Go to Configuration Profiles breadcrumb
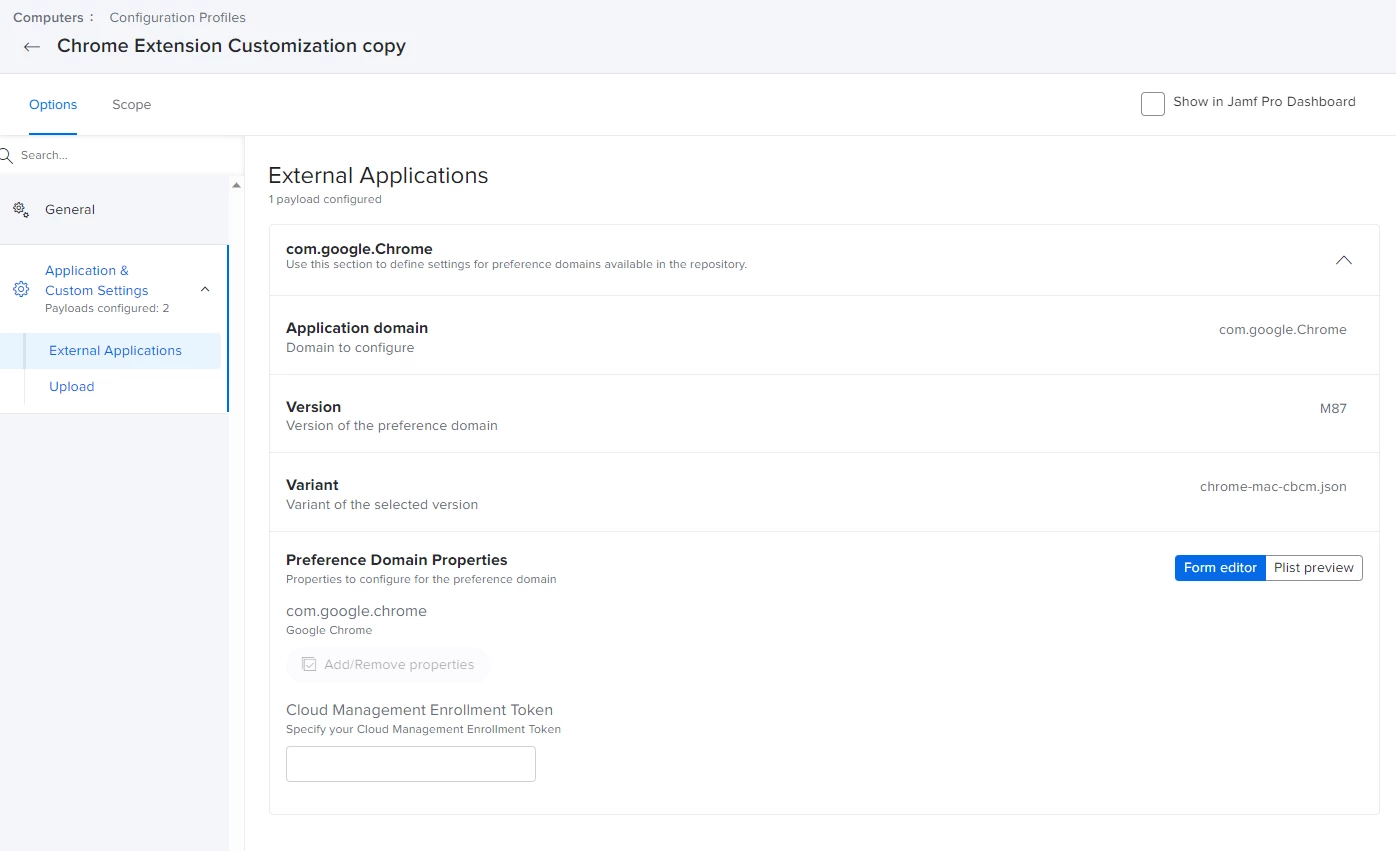The width and height of the screenshot is (1396, 851). (177, 17)
